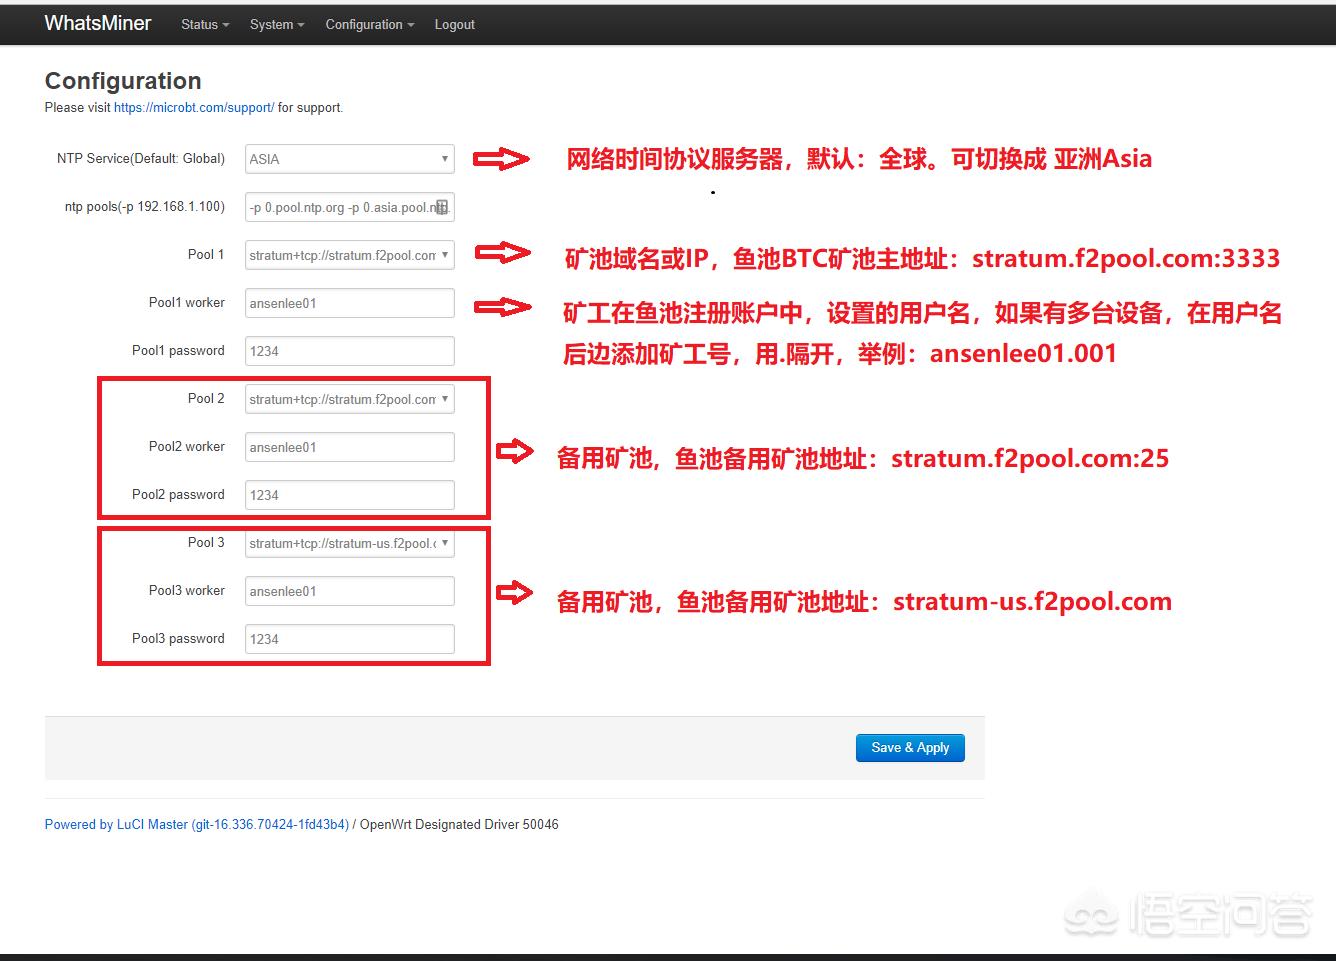
Task: Click the WhatsMiner brand logo
Action: 98,23
